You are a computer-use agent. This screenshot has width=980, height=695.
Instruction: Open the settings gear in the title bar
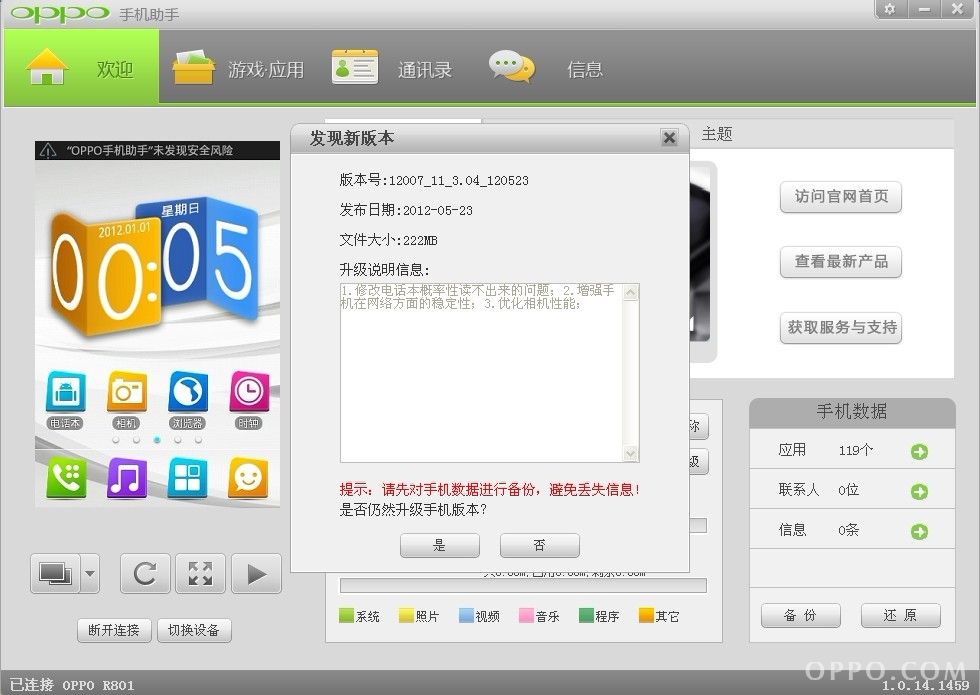(x=889, y=9)
